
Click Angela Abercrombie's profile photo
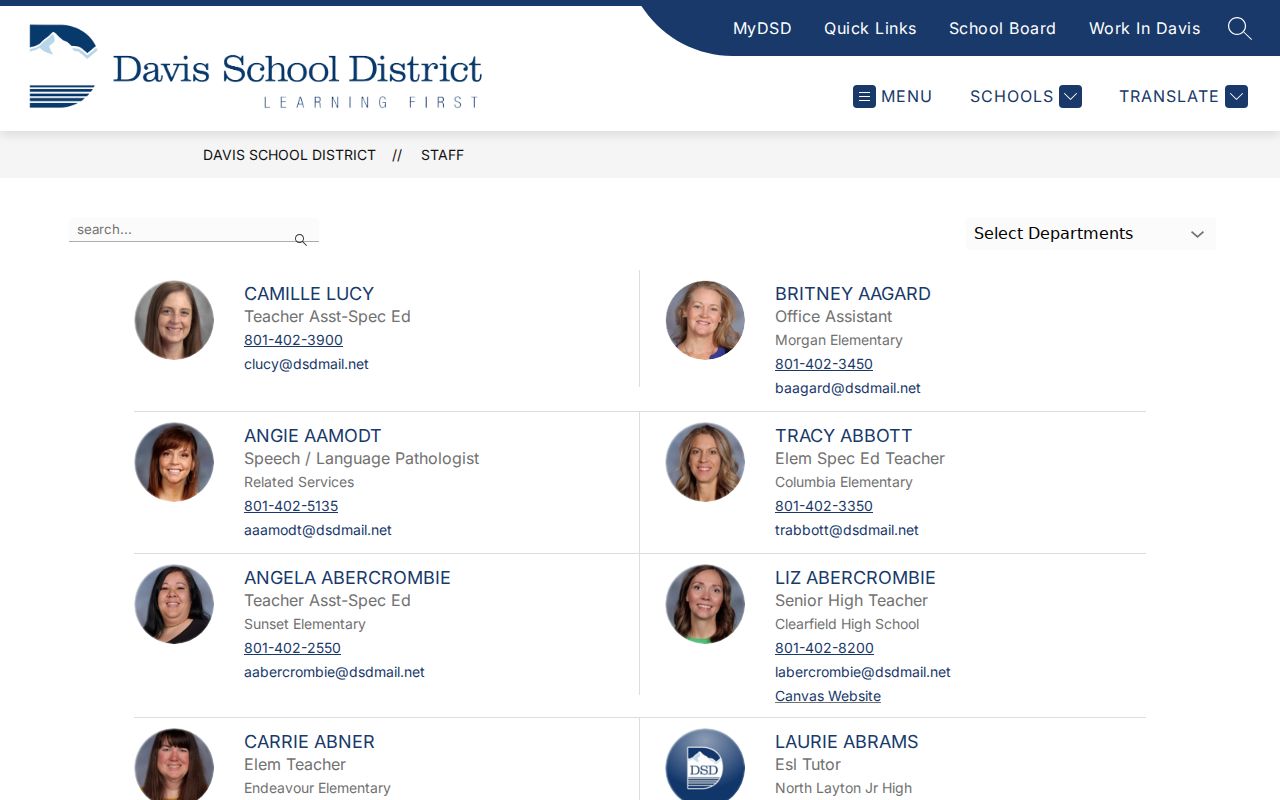[174, 604]
